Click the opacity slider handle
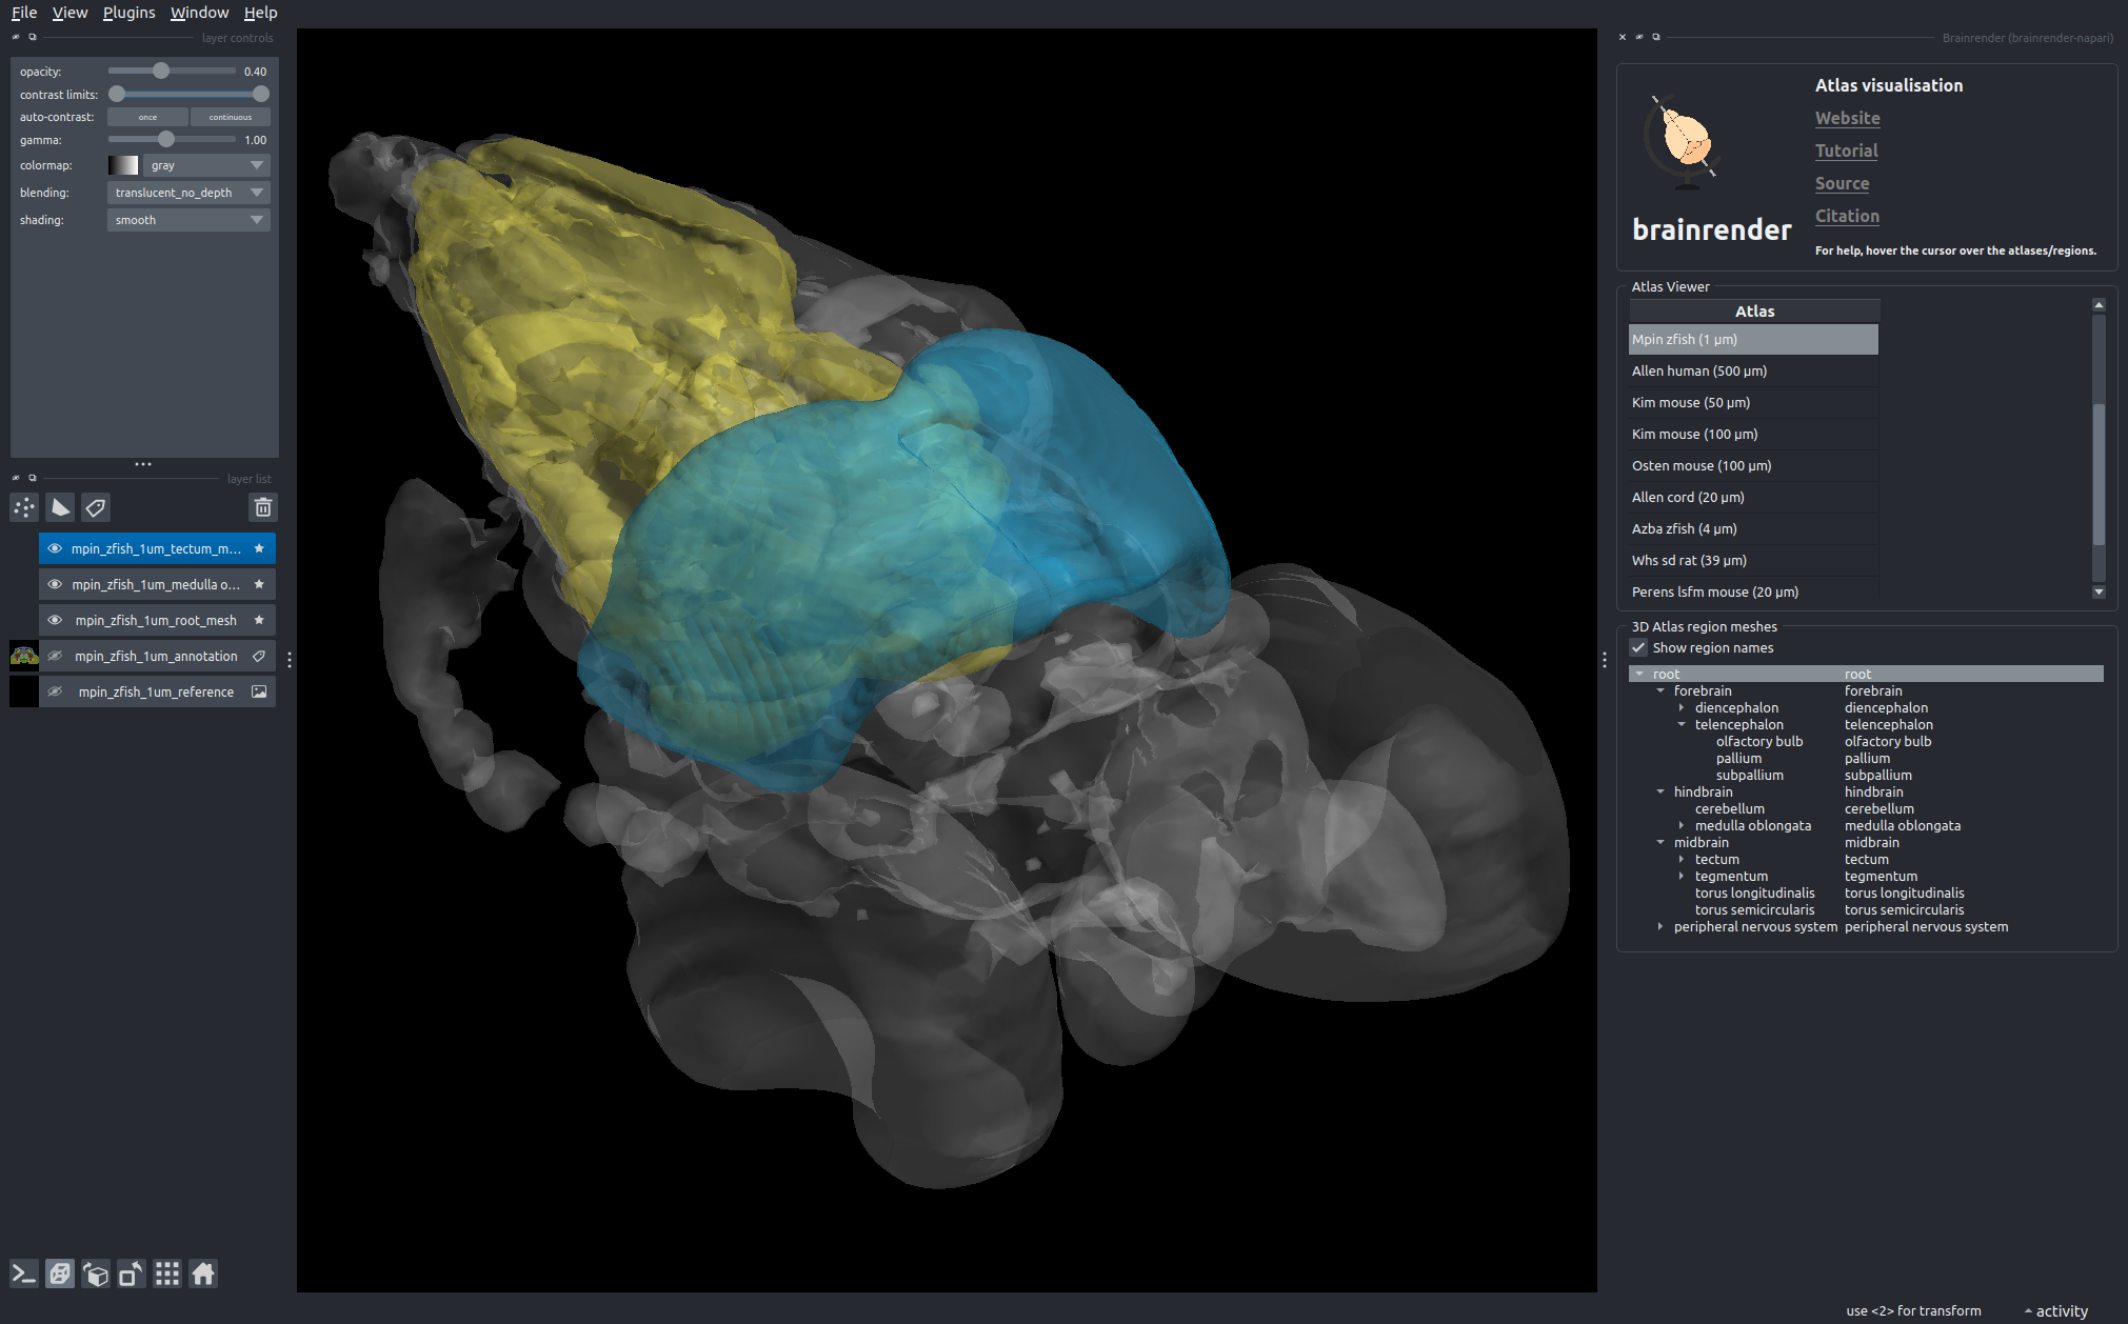The height and width of the screenshot is (1324, 2128). 161,71
